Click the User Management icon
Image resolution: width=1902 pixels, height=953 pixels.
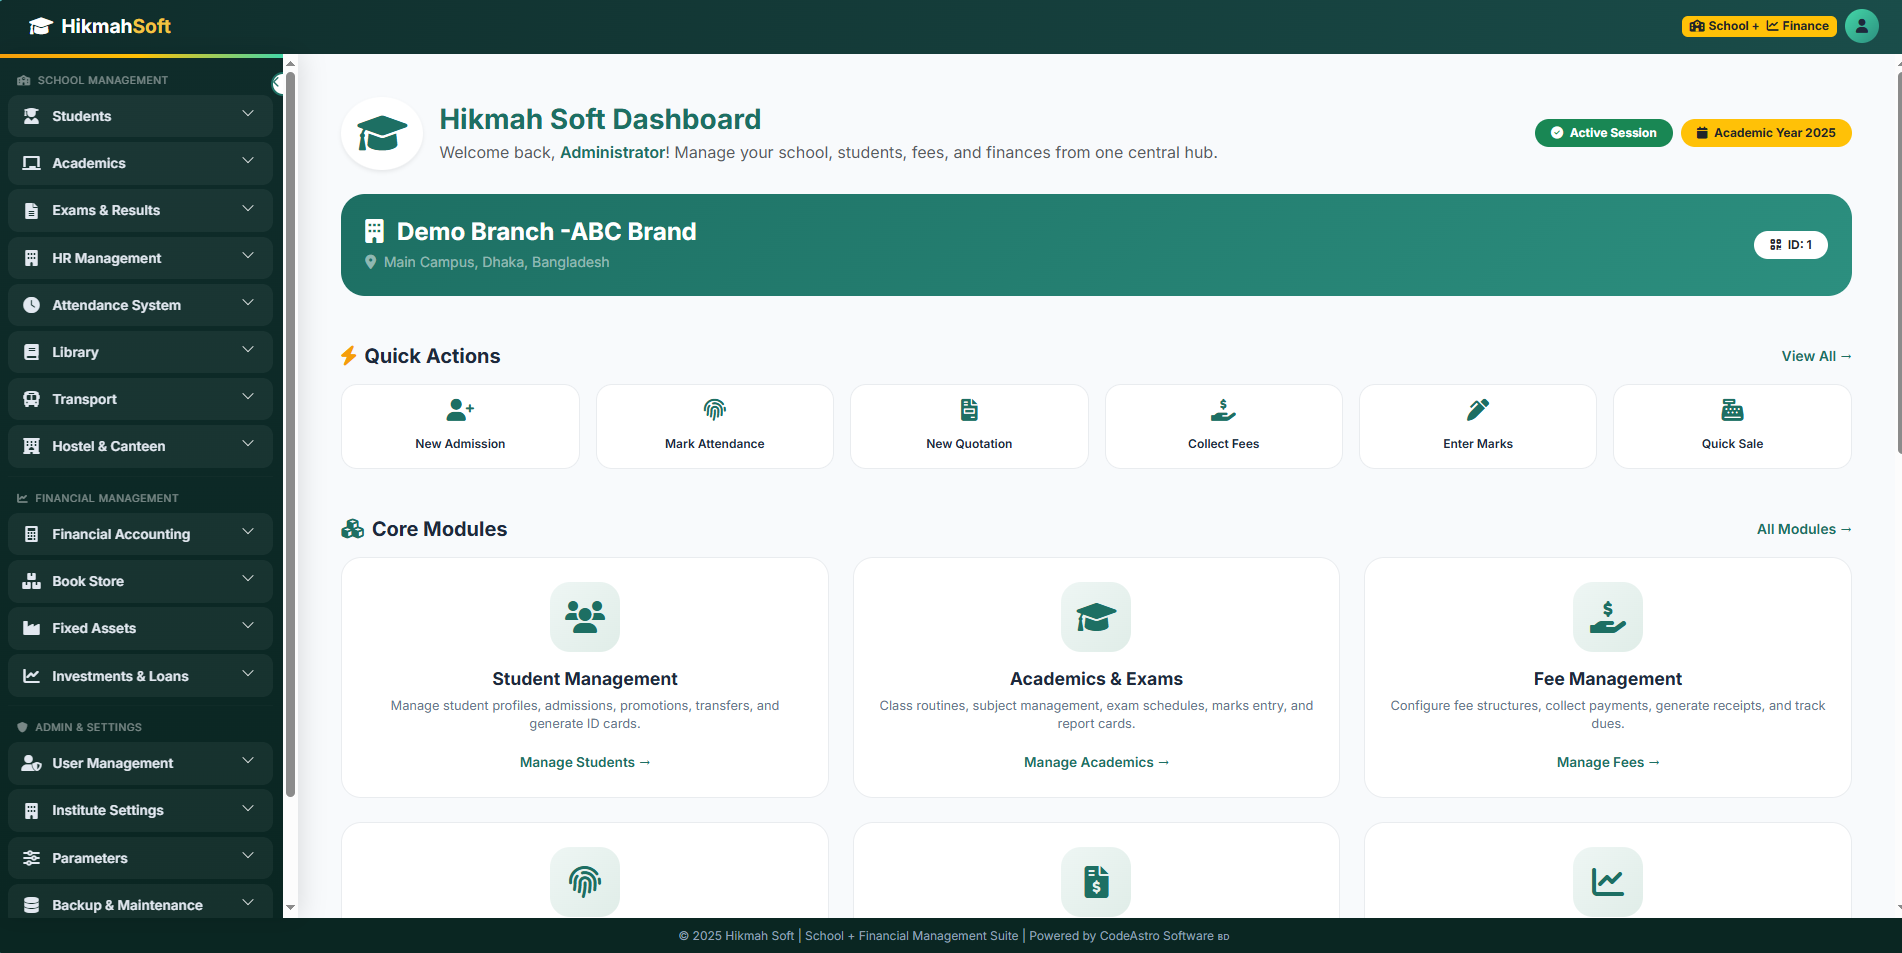[x=32, y=763]
